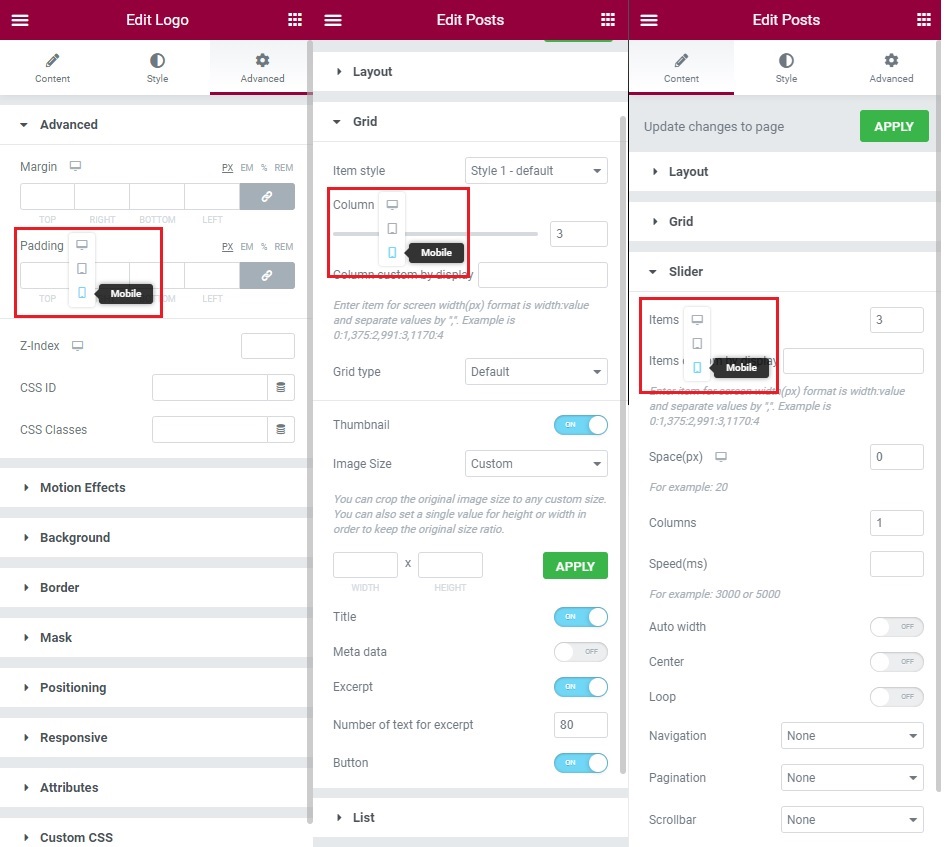Open Advanced tab in right Edit Posts panel

(891, 68)
